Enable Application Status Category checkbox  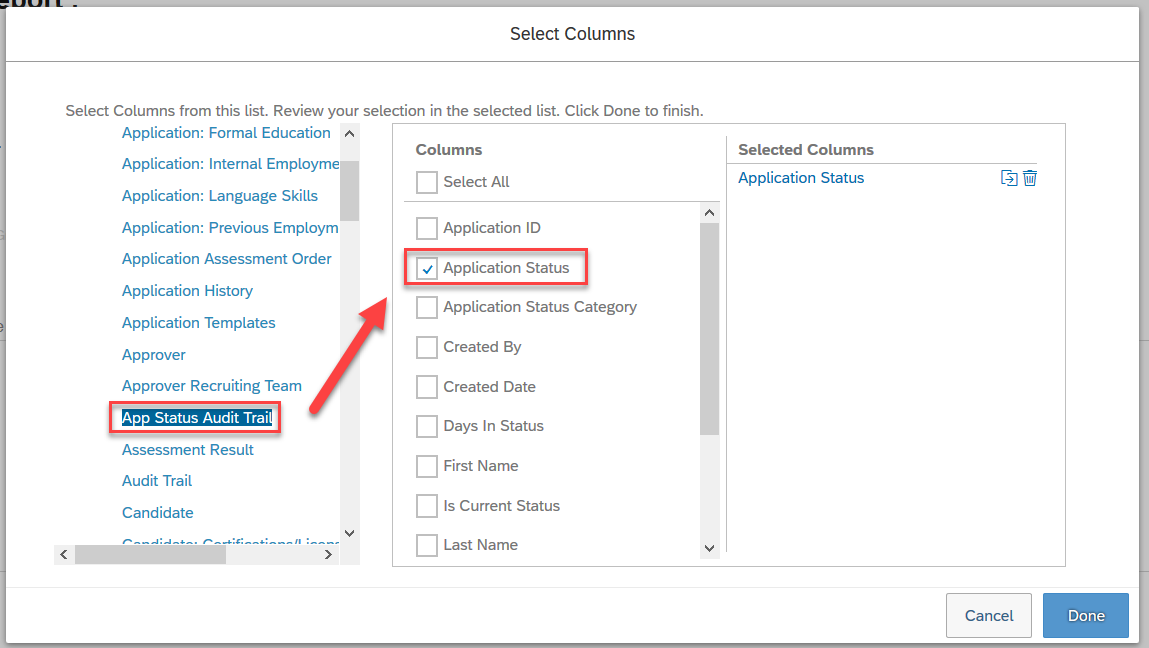(x=426, y=307)
